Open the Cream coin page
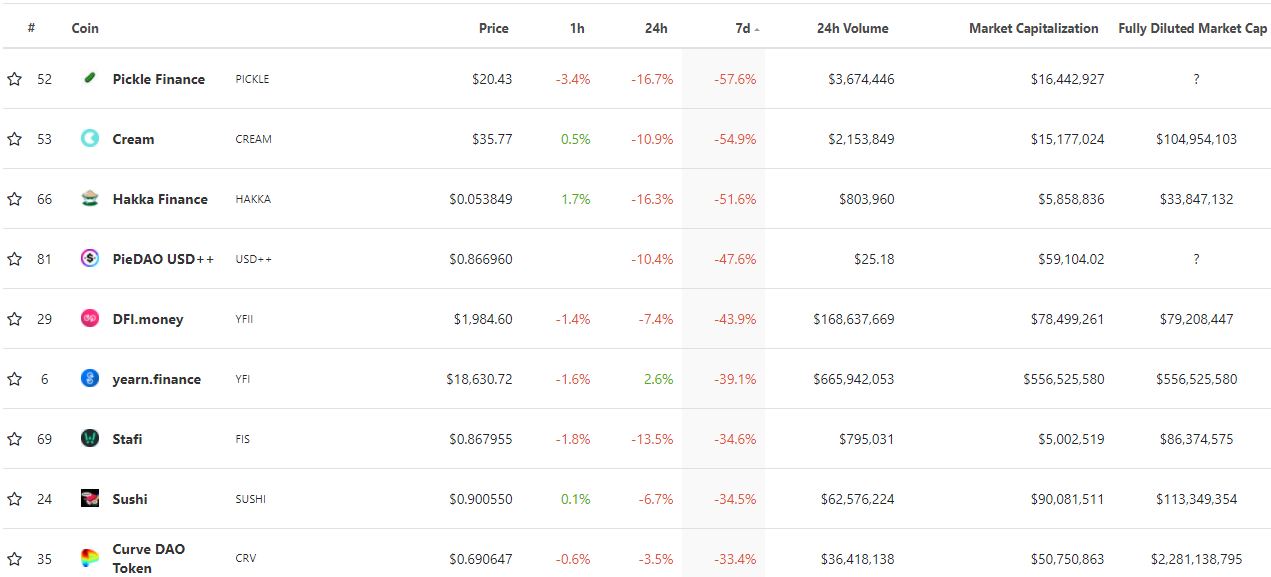Viewport: 1271px width, 577px height. (133, 139)
